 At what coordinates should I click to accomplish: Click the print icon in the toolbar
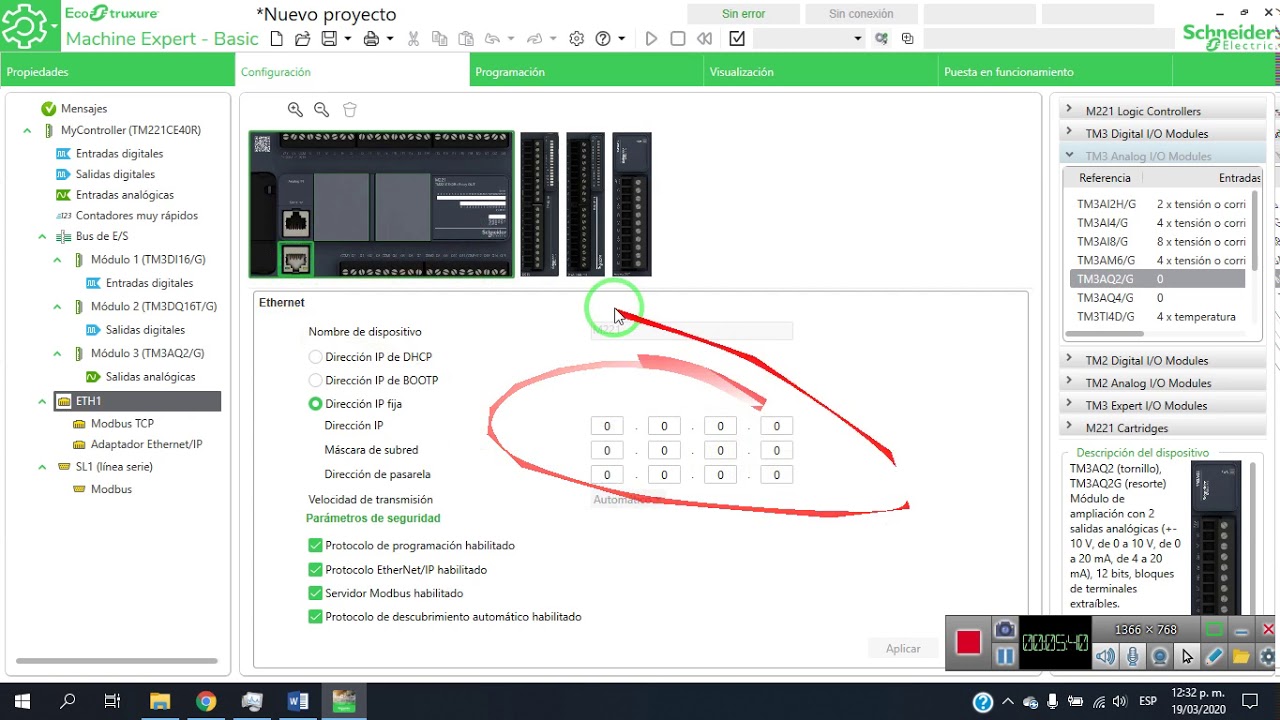coord(371,39)
